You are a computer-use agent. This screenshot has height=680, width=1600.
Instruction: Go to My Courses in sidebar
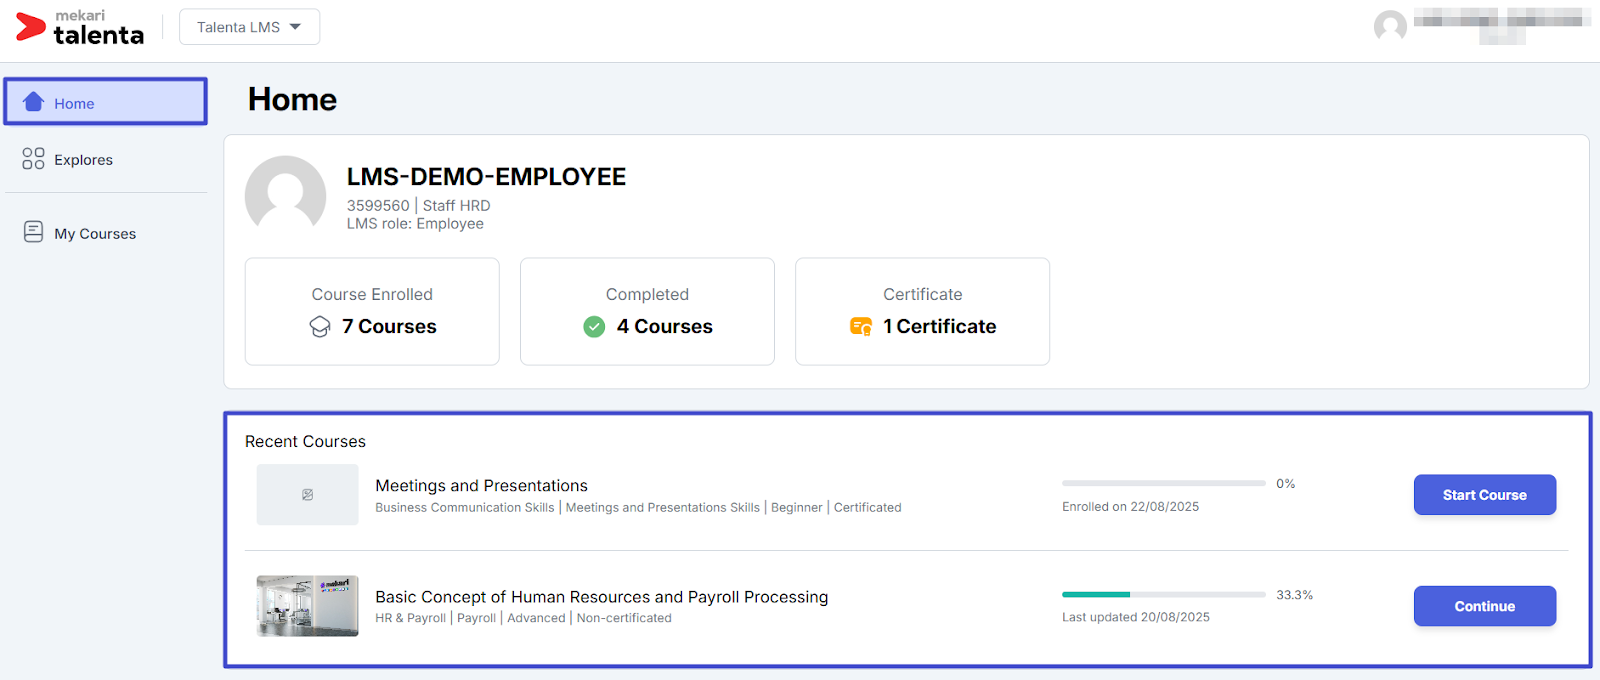[x=95, y=234]
